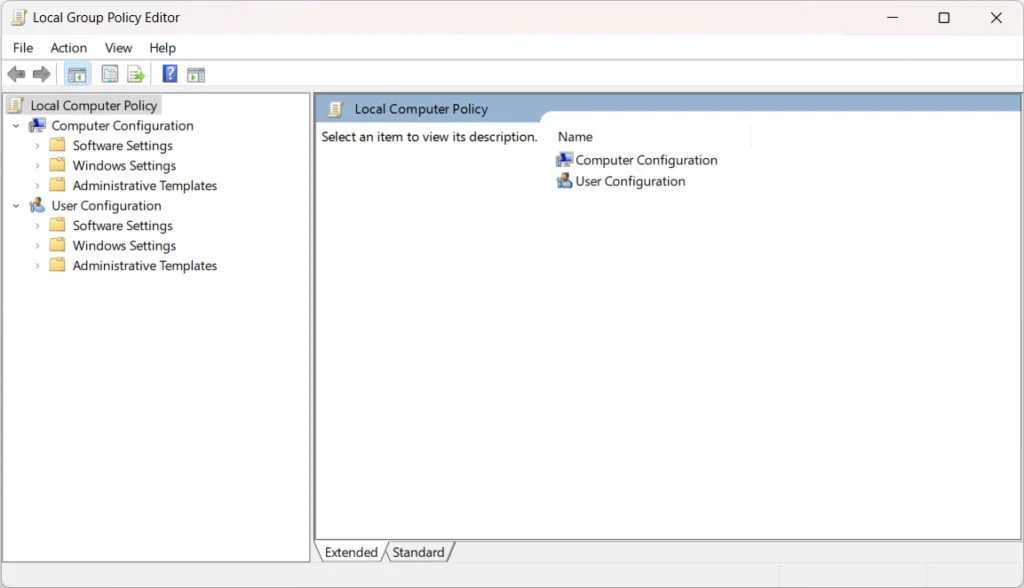Select Windows Settings label under Computer Configuration
The image size is (1024, 588).
coord(124,166)
